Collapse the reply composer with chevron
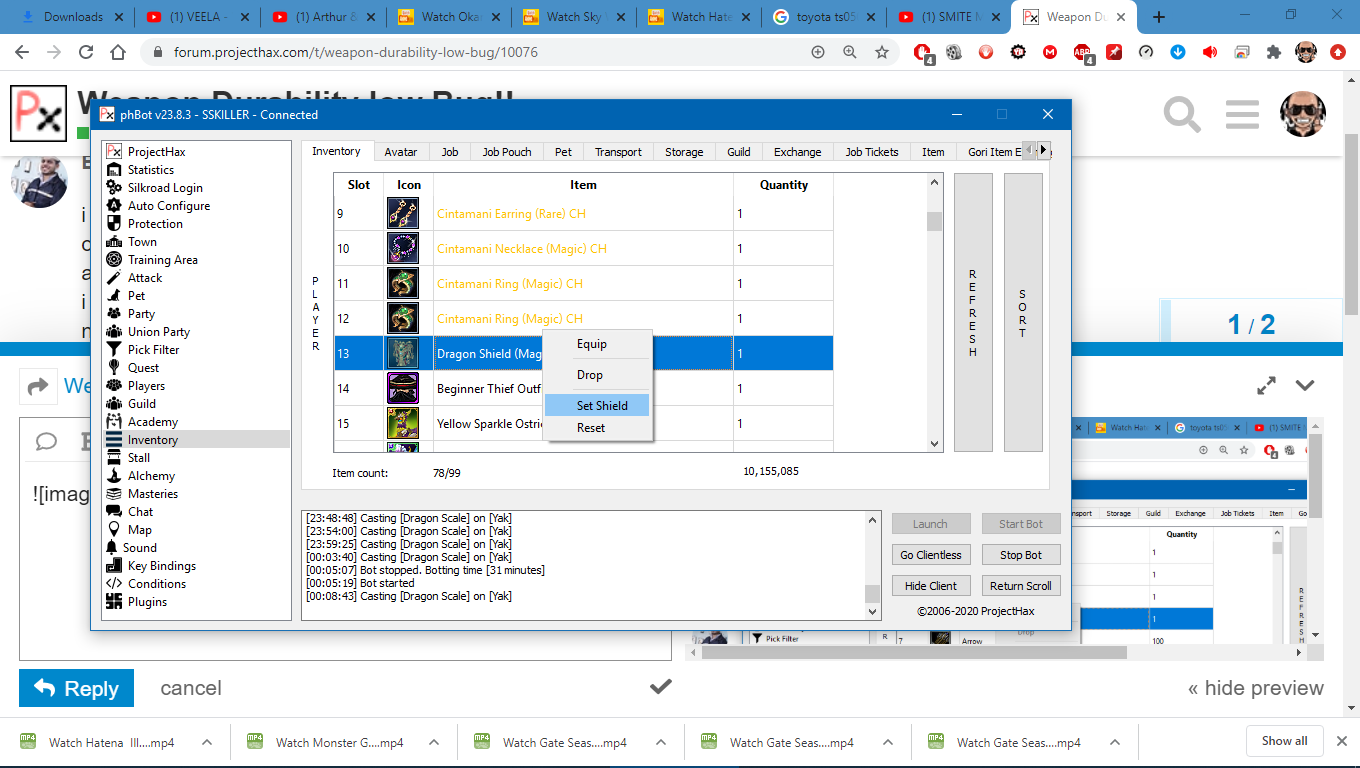 (x=1304, y=385)
